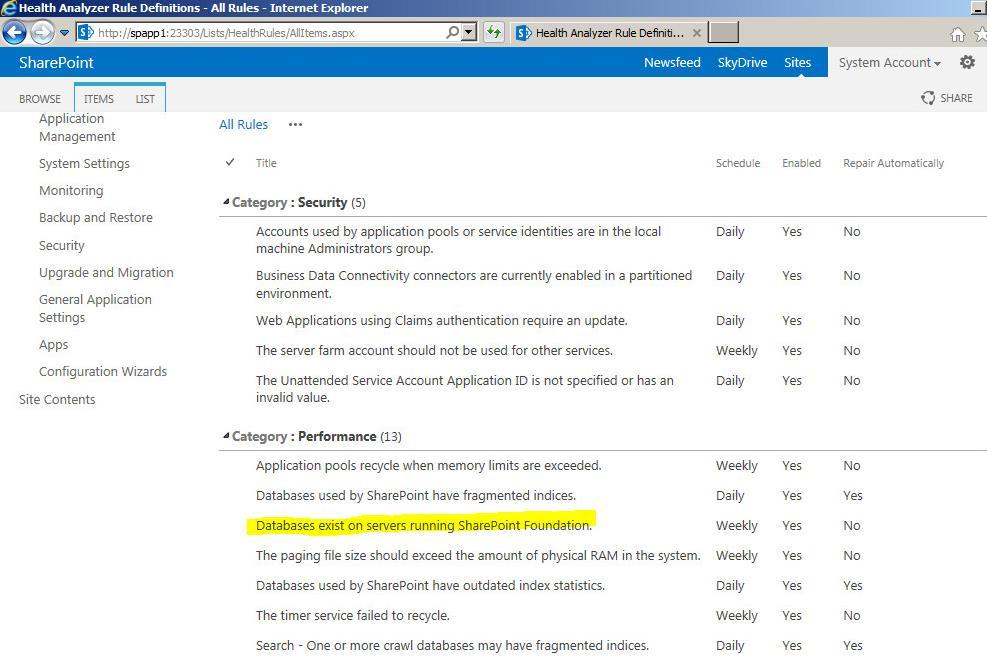Image resolution: width=987 pixels, height=659 pixels.
Task: Open Application pools recycle rule
Action: [428, 466]
